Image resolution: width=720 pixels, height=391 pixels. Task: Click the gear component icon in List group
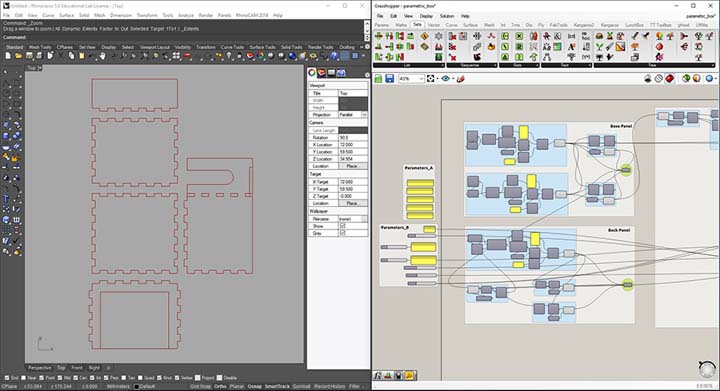click(x=439, y=36)
